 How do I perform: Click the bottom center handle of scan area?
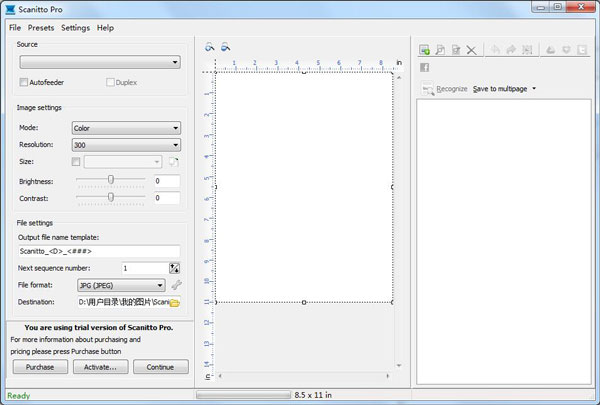point(304,302)
